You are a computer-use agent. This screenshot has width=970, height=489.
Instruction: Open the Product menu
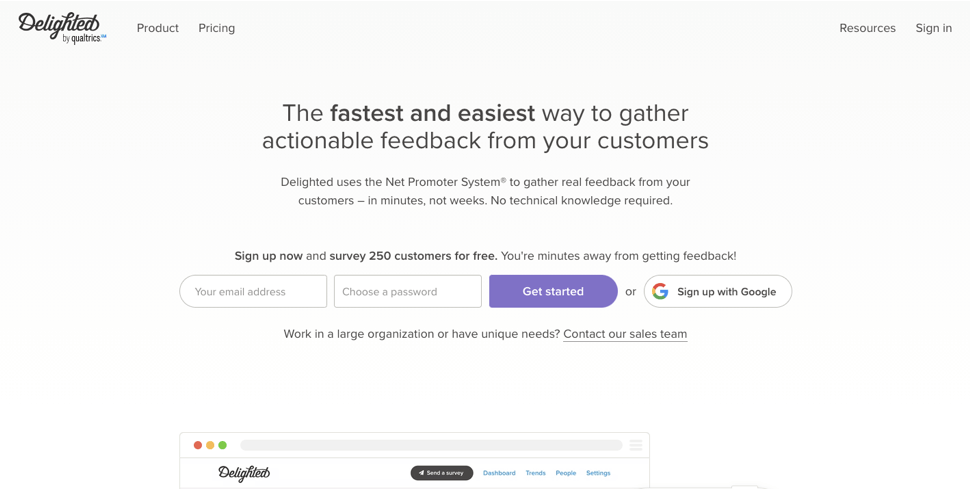coord(158,28)
